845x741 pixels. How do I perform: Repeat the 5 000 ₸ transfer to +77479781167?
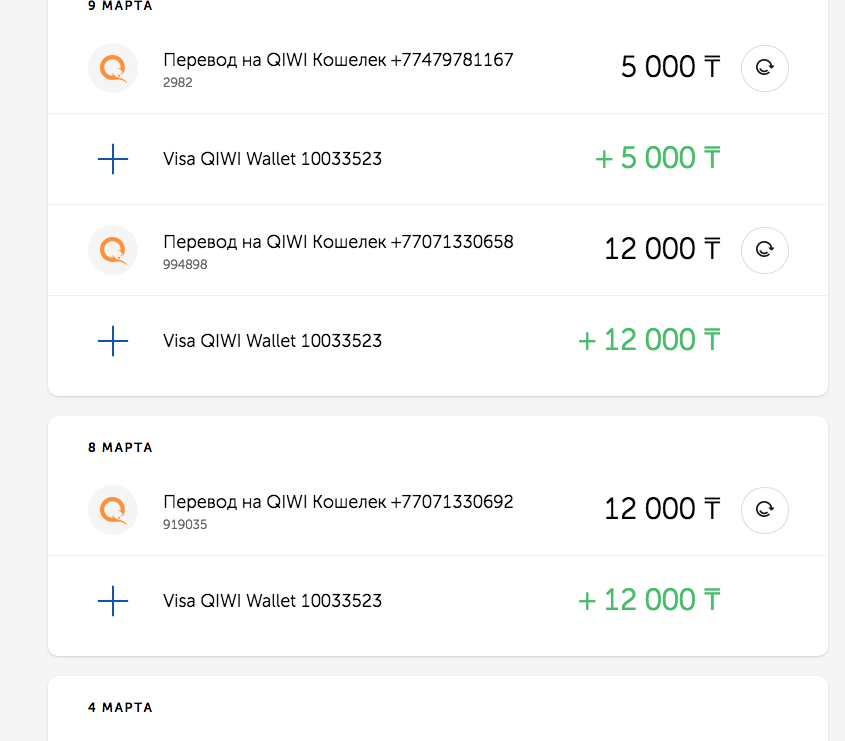point(765,68)
